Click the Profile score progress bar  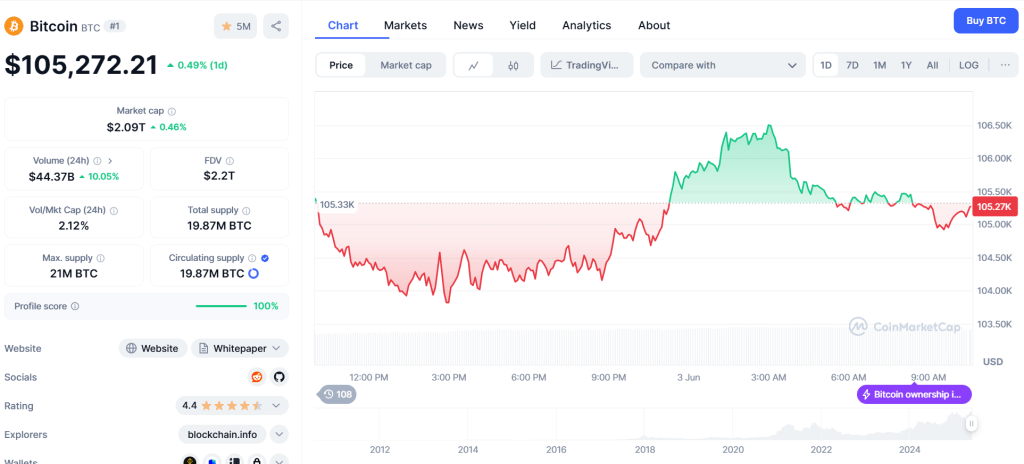click(x=221, y=306)
